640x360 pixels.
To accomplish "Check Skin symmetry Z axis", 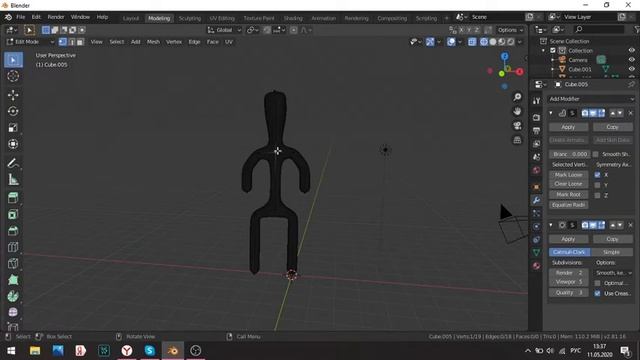I will point(598,196).
